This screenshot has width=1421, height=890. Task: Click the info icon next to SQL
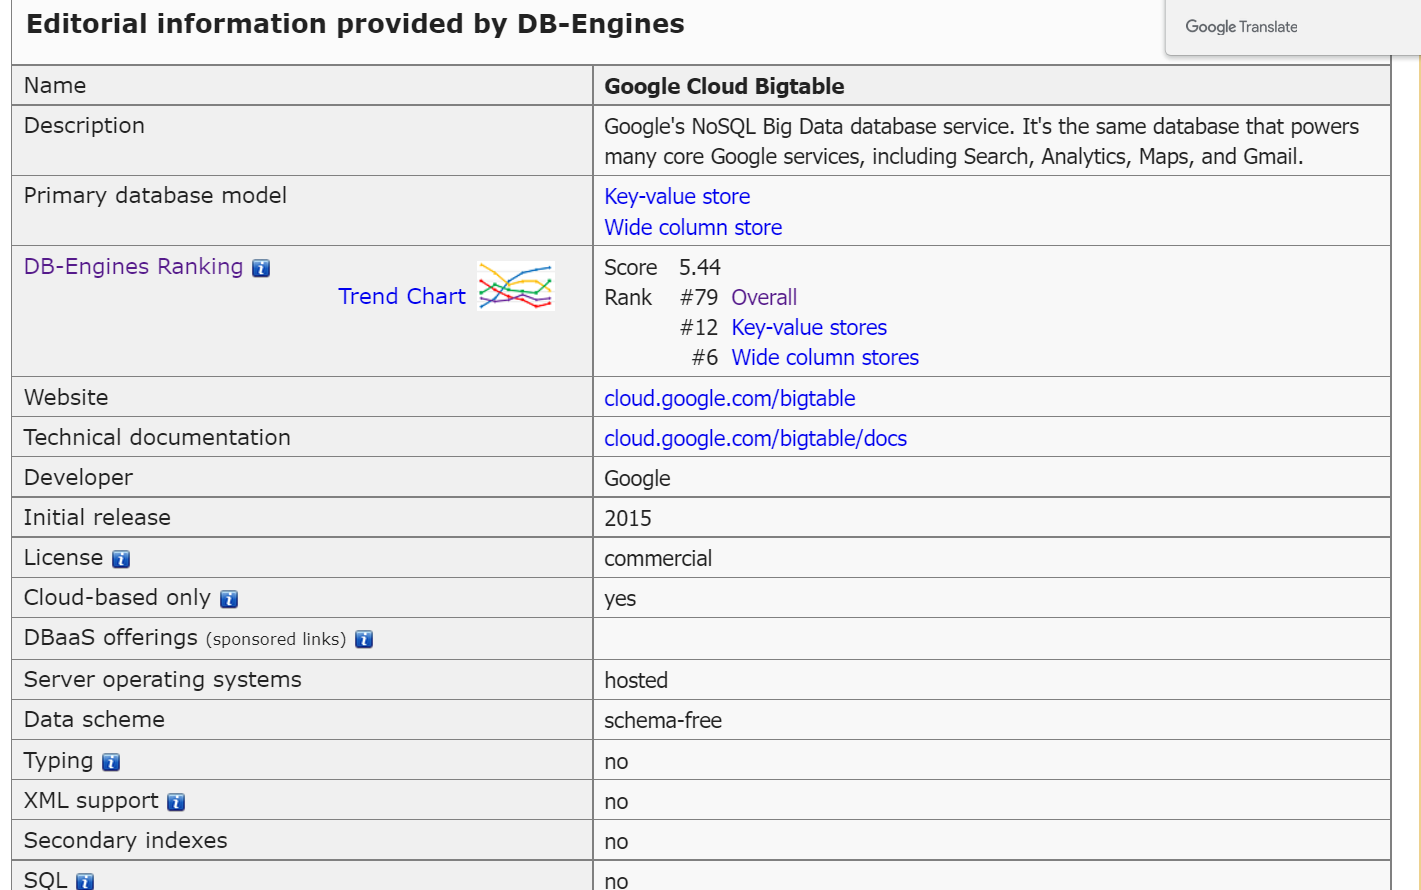pyautogui.click(x=85, y=881)
